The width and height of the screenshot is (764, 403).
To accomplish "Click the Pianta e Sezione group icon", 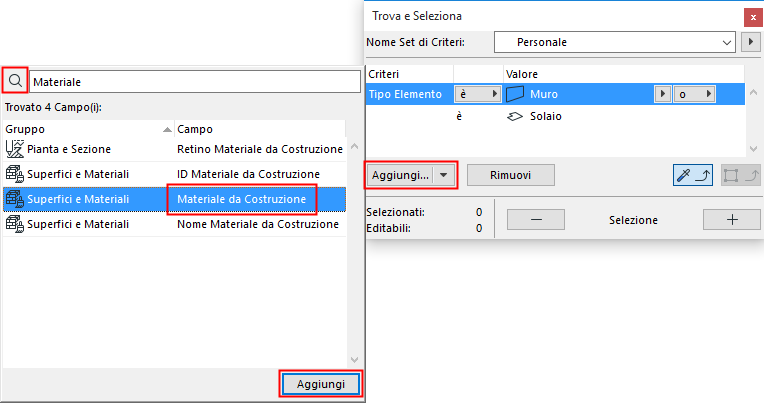I will tap(15, 149).
